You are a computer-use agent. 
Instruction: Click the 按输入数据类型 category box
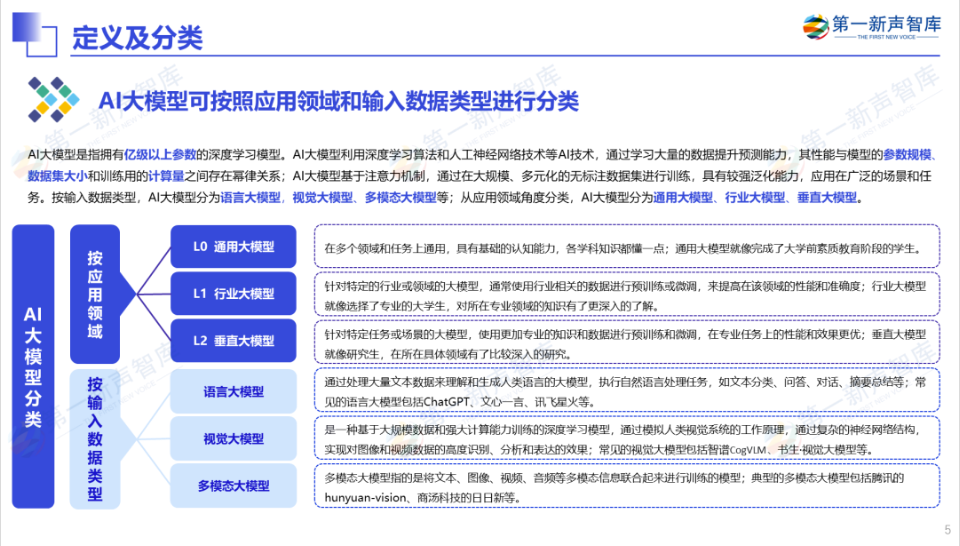[95, 439]
